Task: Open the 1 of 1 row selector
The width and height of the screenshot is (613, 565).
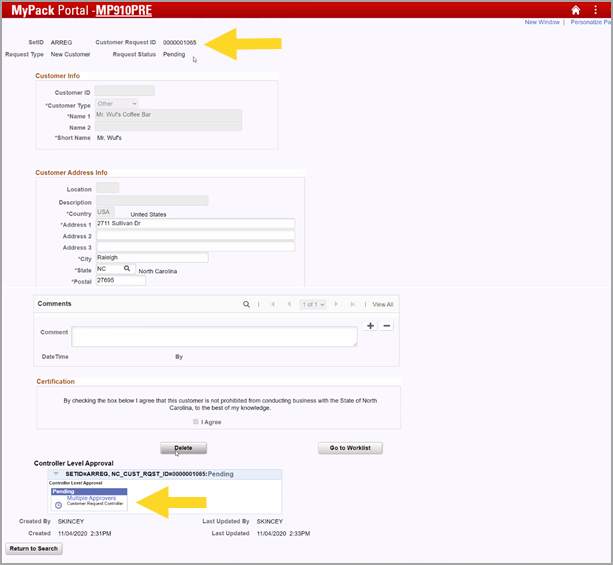Action: point(313,304)
